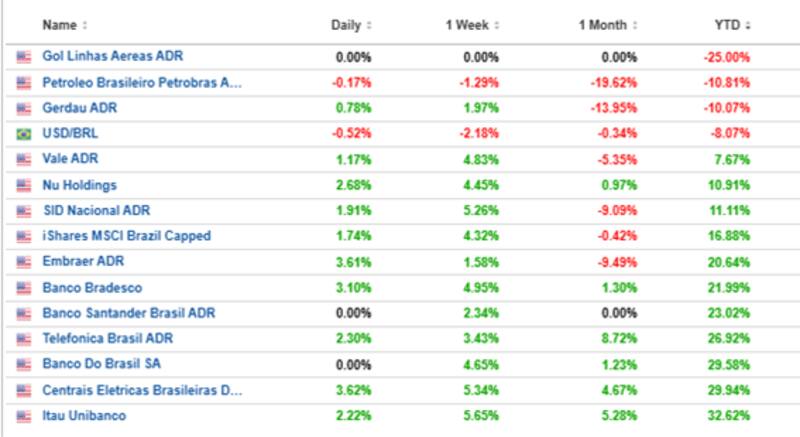
Task: Click the Brazil flag icon next to USD/BRL
Action: pos(23,134)
